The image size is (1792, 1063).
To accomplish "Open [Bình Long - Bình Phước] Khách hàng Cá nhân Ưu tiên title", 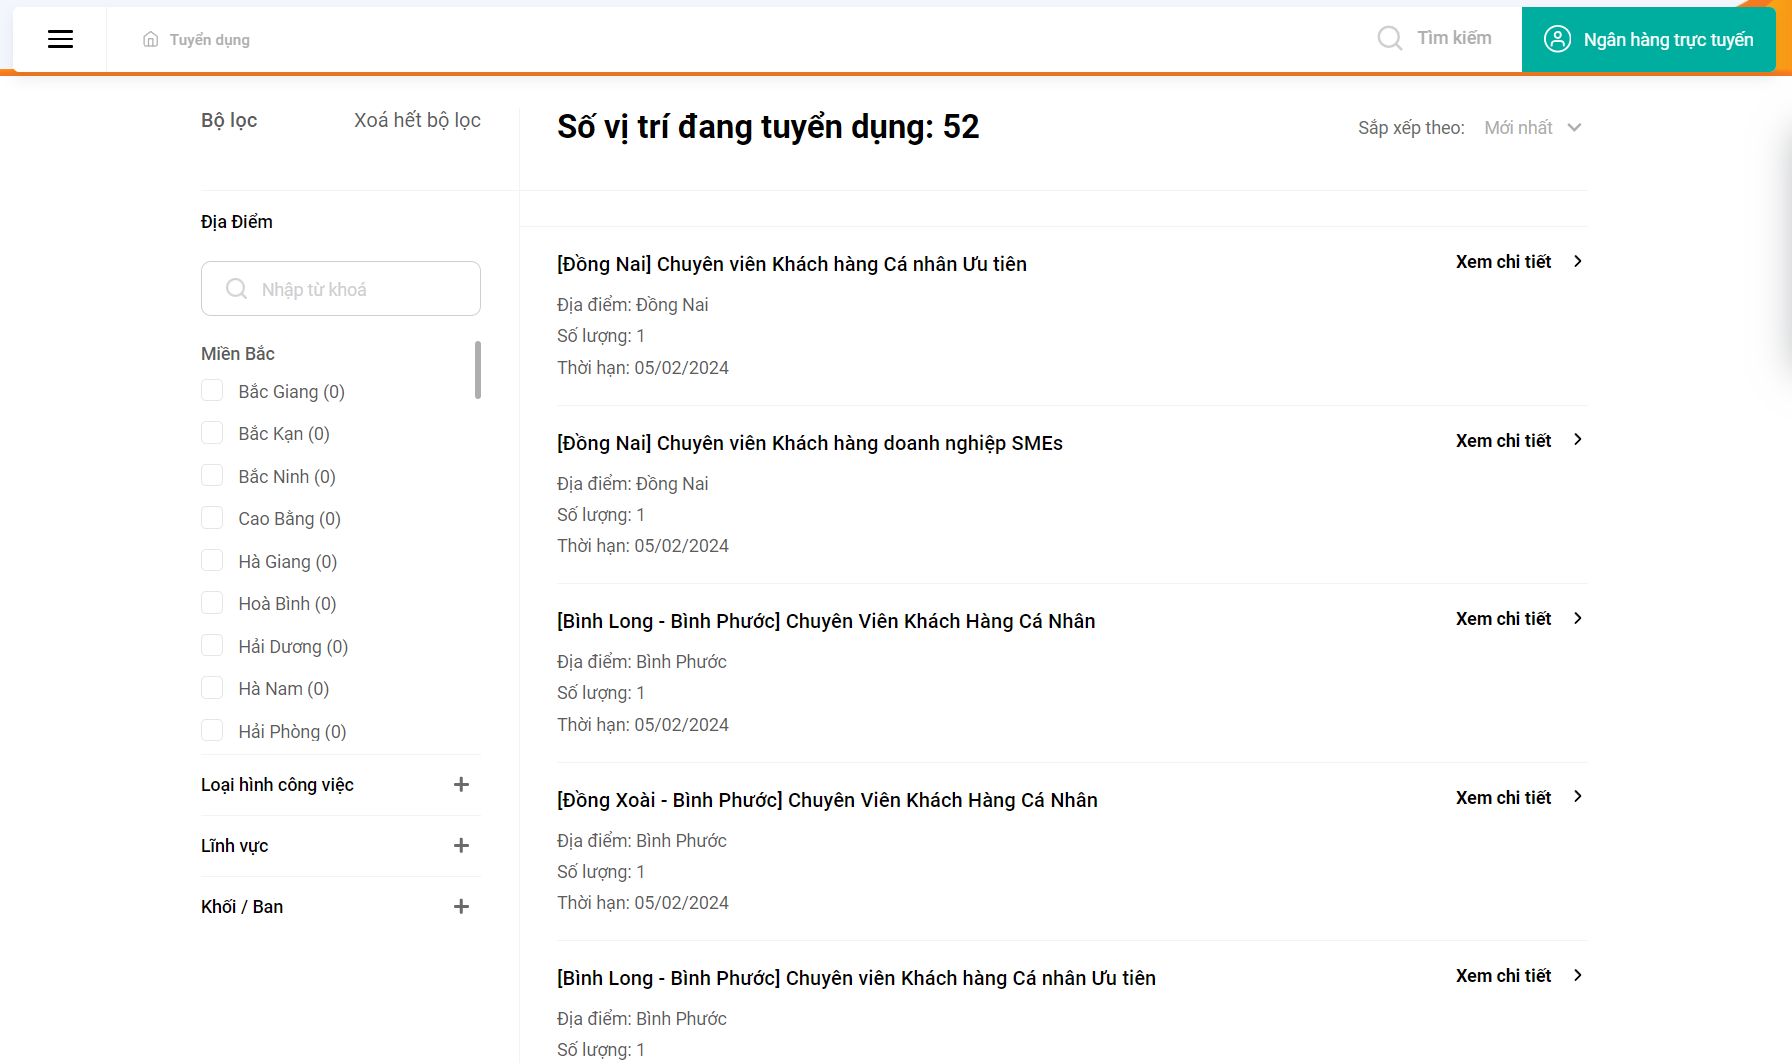I will tap(856, 978).
